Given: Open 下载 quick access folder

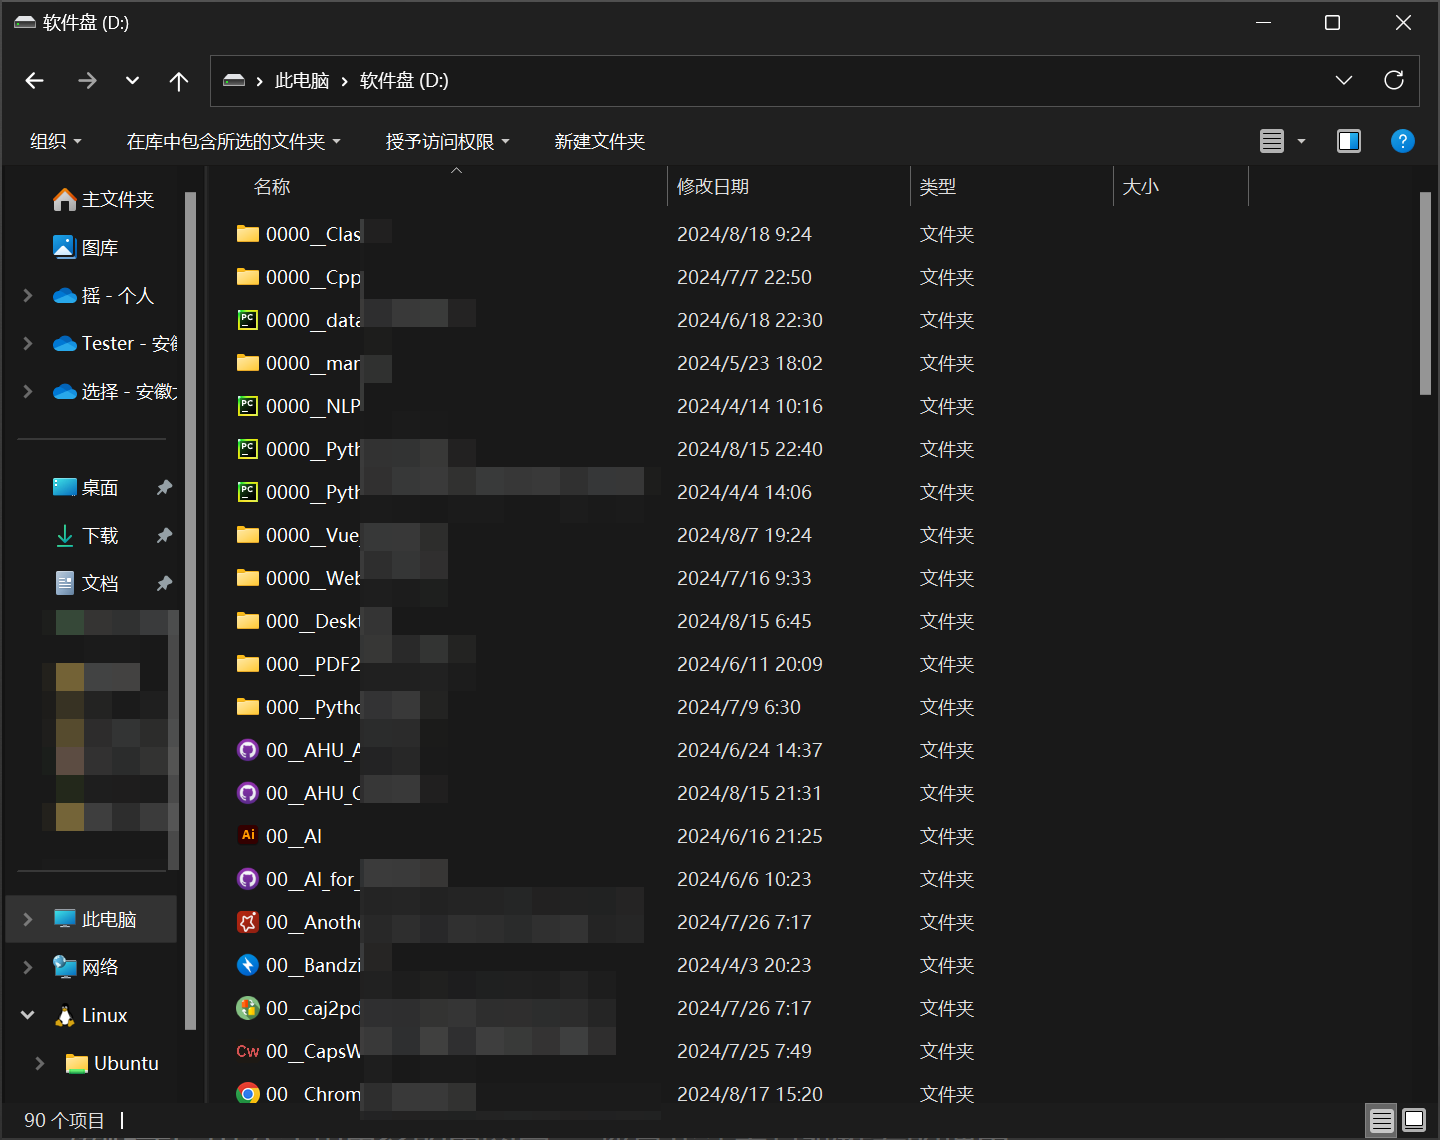Looking at the screenshot, I should 86,536.
